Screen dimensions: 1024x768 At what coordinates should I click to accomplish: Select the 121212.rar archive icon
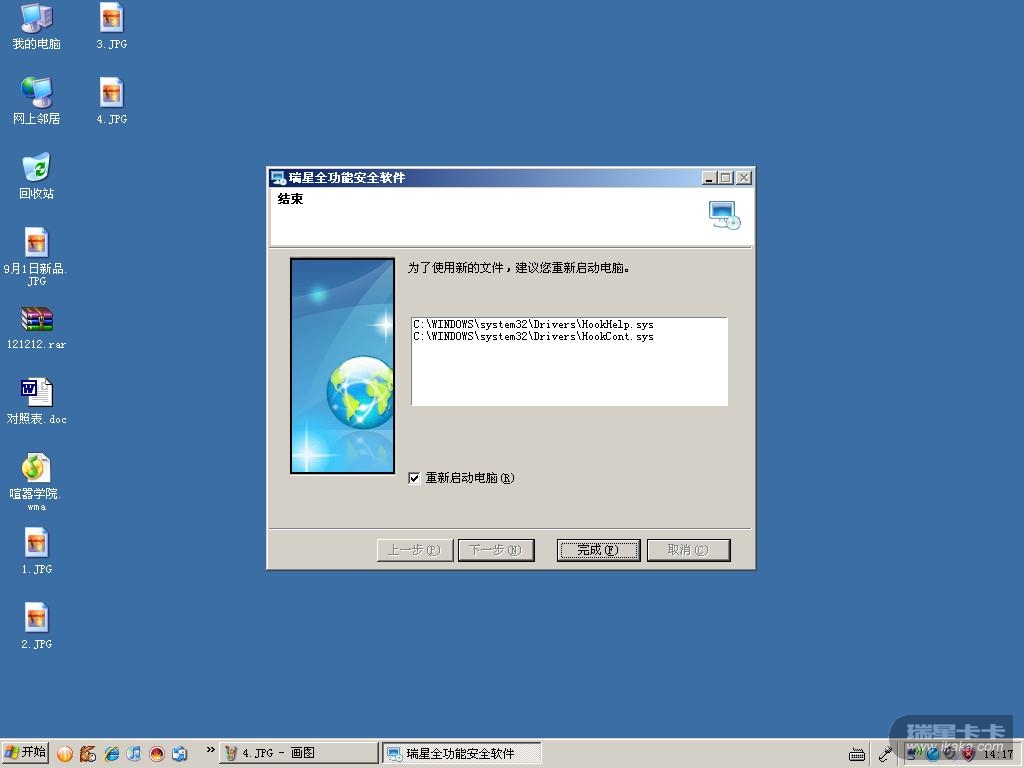(37, 328)
